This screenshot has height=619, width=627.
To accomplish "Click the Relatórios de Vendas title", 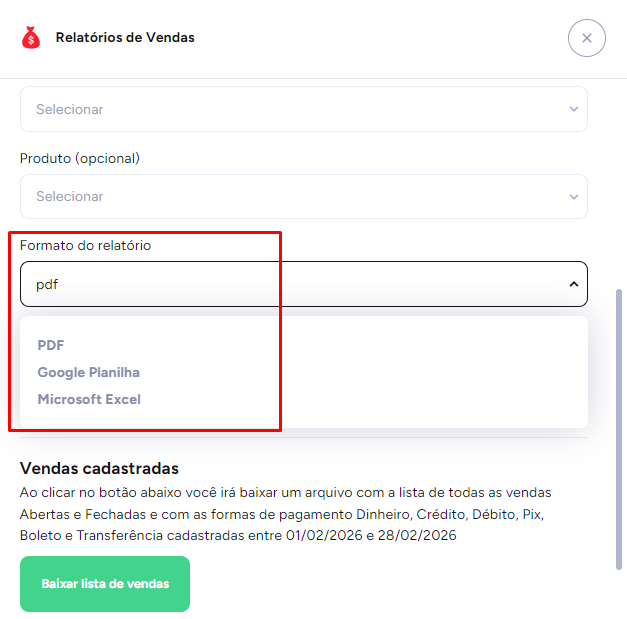I will (125, 38).
